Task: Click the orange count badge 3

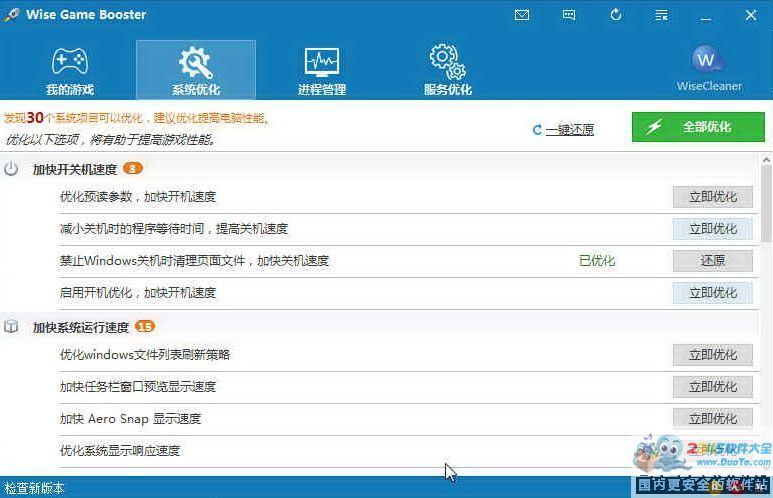Action: (132, 169)
